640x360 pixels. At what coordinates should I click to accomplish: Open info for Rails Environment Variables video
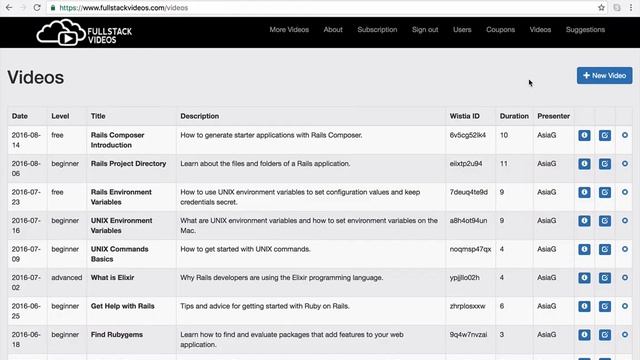[x=584, y=192]
